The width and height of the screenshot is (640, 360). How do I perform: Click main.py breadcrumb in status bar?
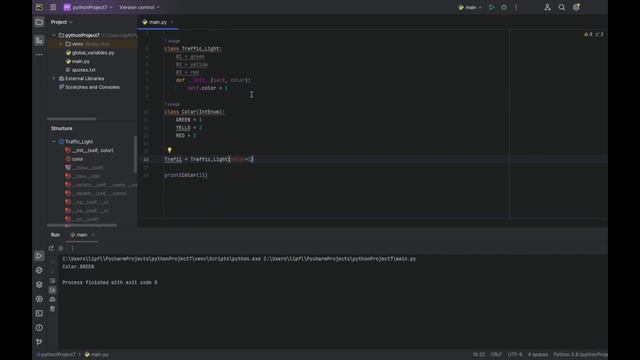tap(97, 355)
